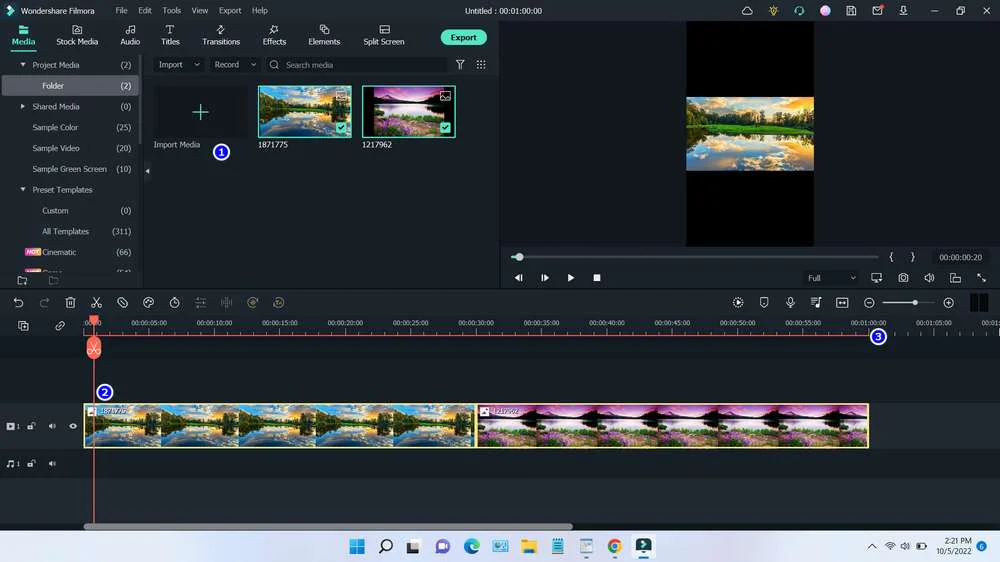1000x562 pixels.
Task: Click the render preview icon above the timeline
Action: (x=738, y=303)
